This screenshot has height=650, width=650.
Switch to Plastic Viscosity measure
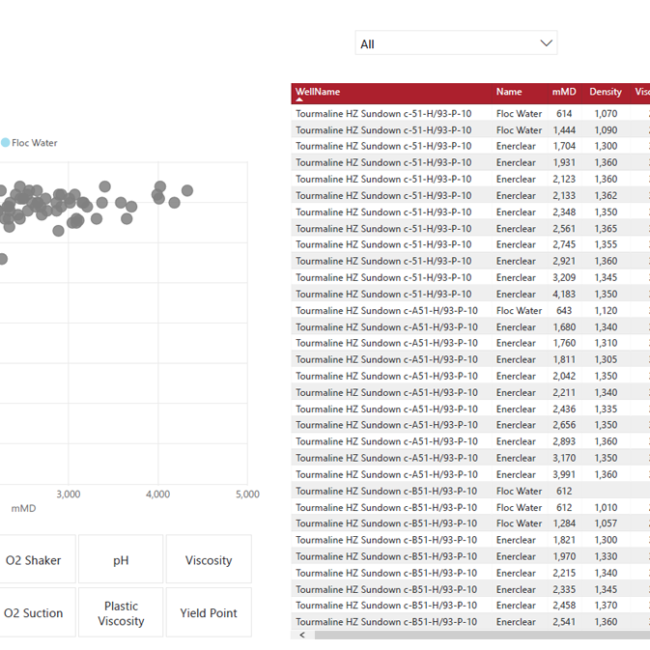[121, 613]
